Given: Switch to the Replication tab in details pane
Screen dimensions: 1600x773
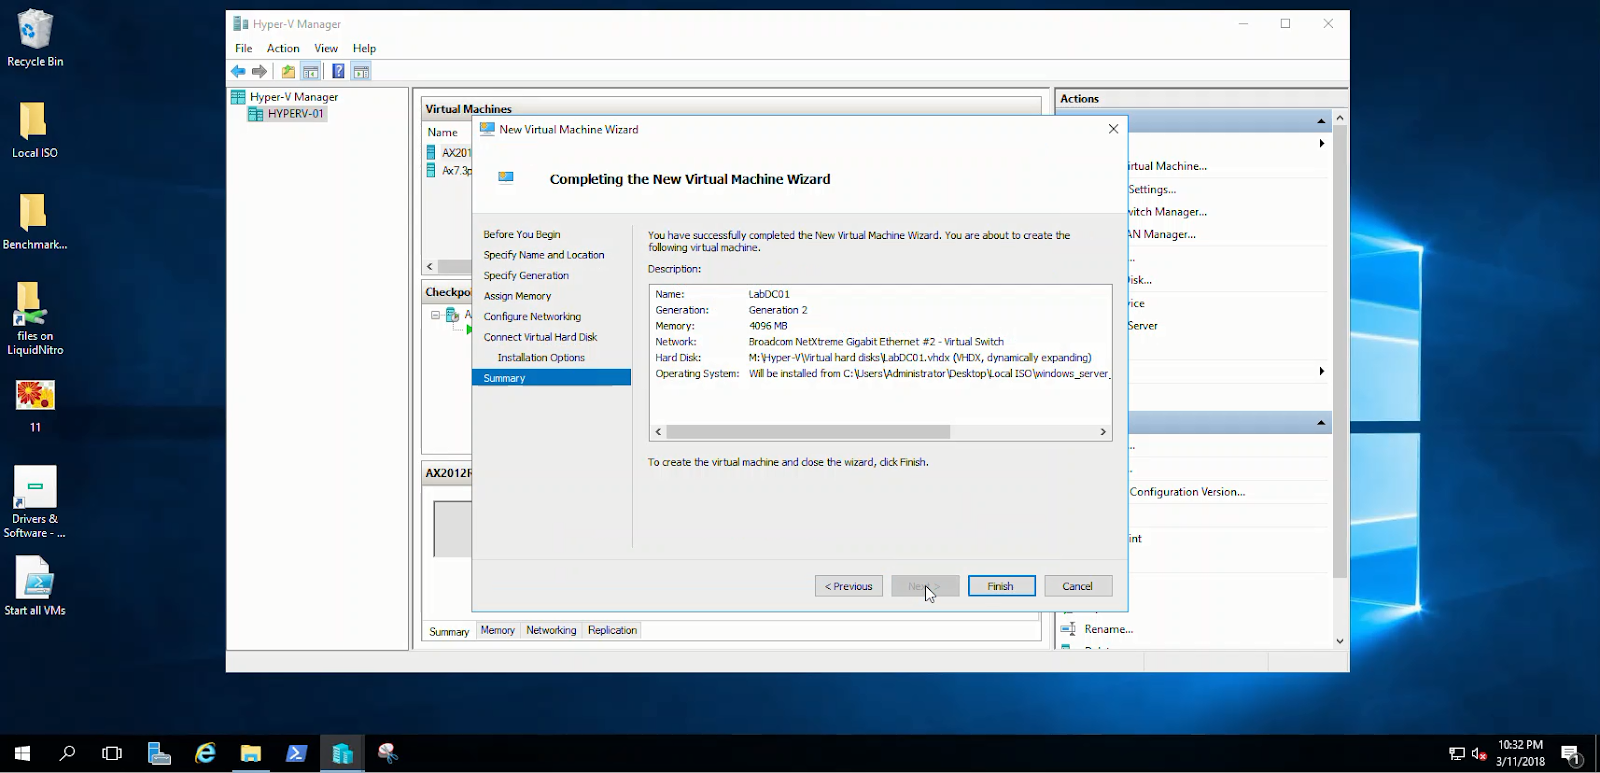Looking at the screenshot, I should click(612, 630).
